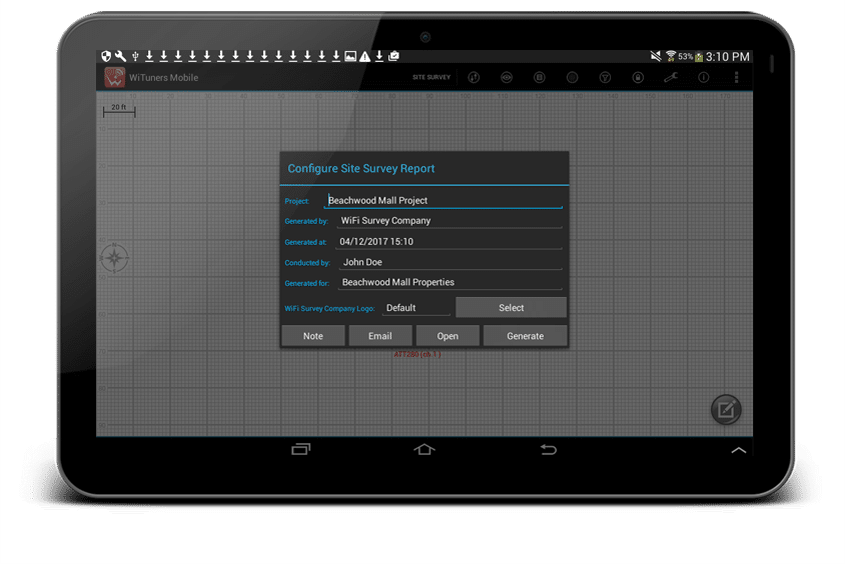Tap the document list toolbar icon
This screenshot has height=564, width=845.
pos(539,78)
